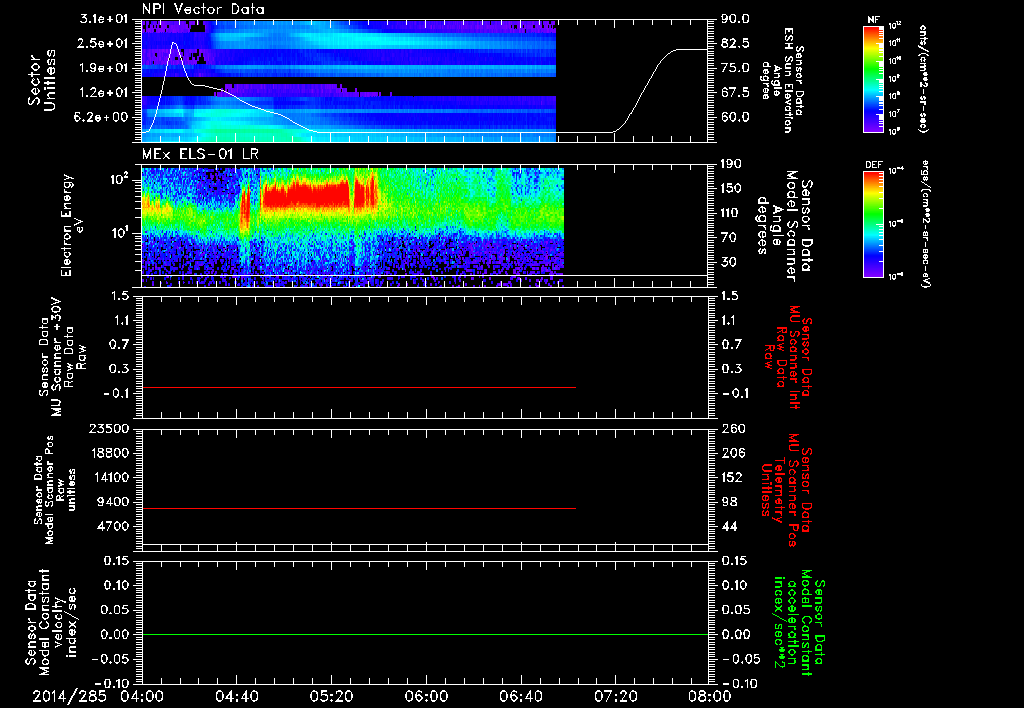Image resolution: width=1024 pixels, height=708 pixels.
Task: Click the "44" telemetry tick value
Action: [x=729, y=526]
